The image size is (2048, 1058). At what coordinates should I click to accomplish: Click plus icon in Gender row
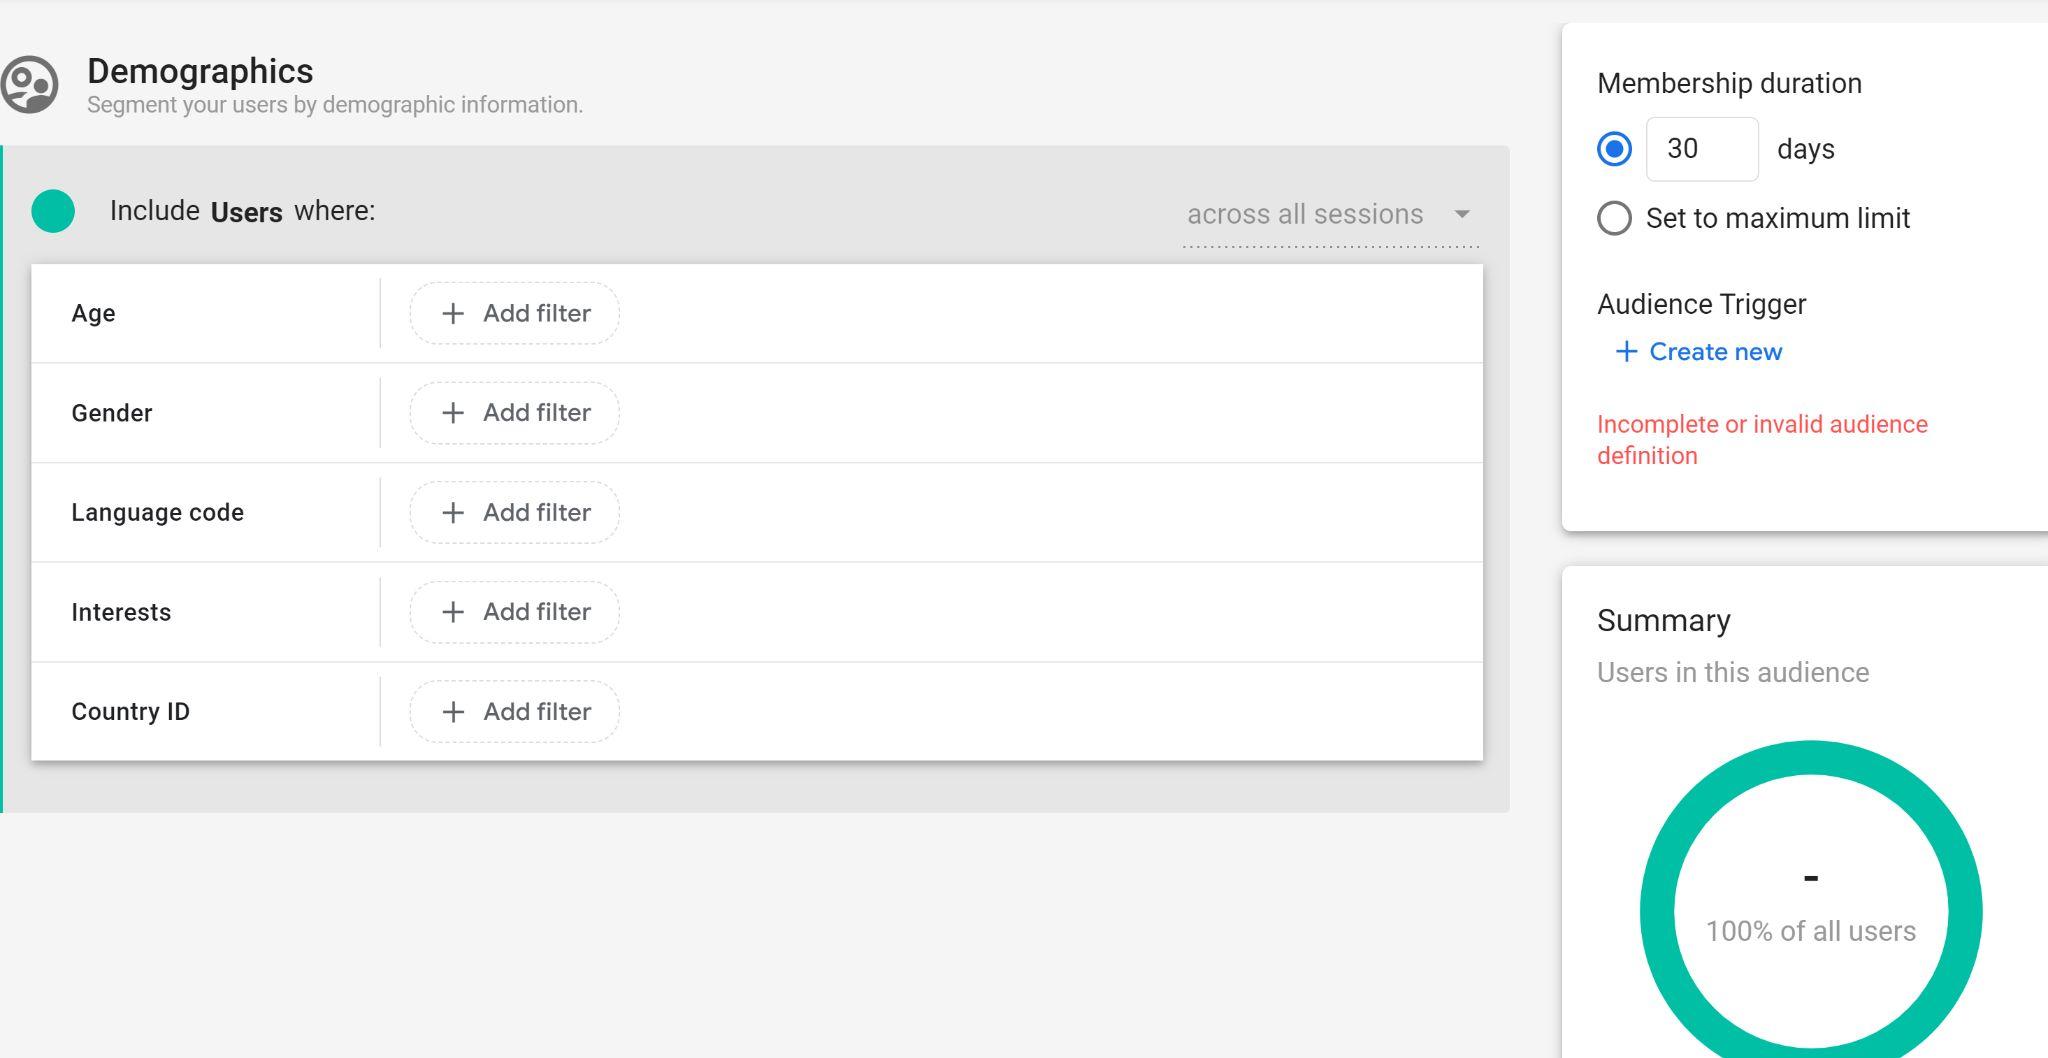coord(453,413)
